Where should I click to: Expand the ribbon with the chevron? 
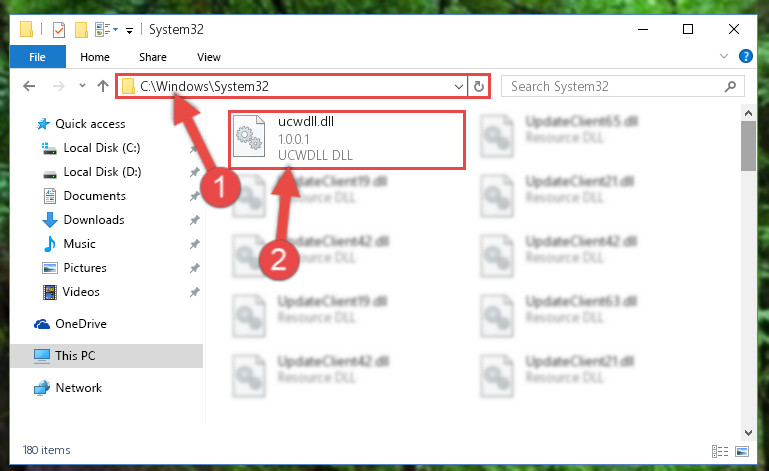tap(723, 56)
